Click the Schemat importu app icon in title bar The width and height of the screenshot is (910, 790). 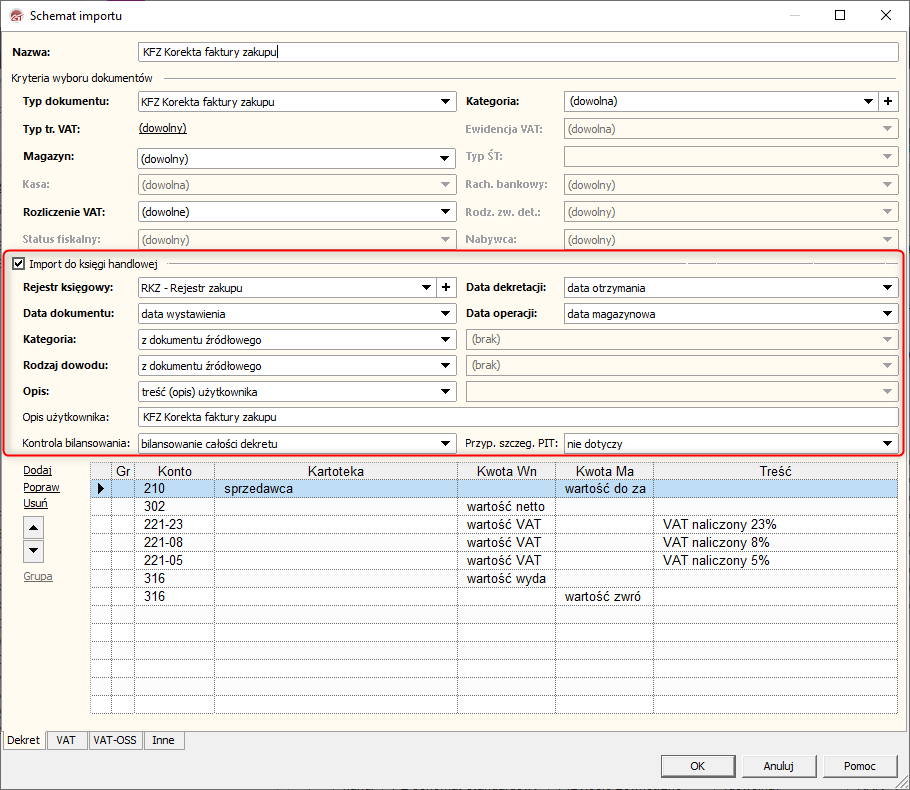pos(17,16)
